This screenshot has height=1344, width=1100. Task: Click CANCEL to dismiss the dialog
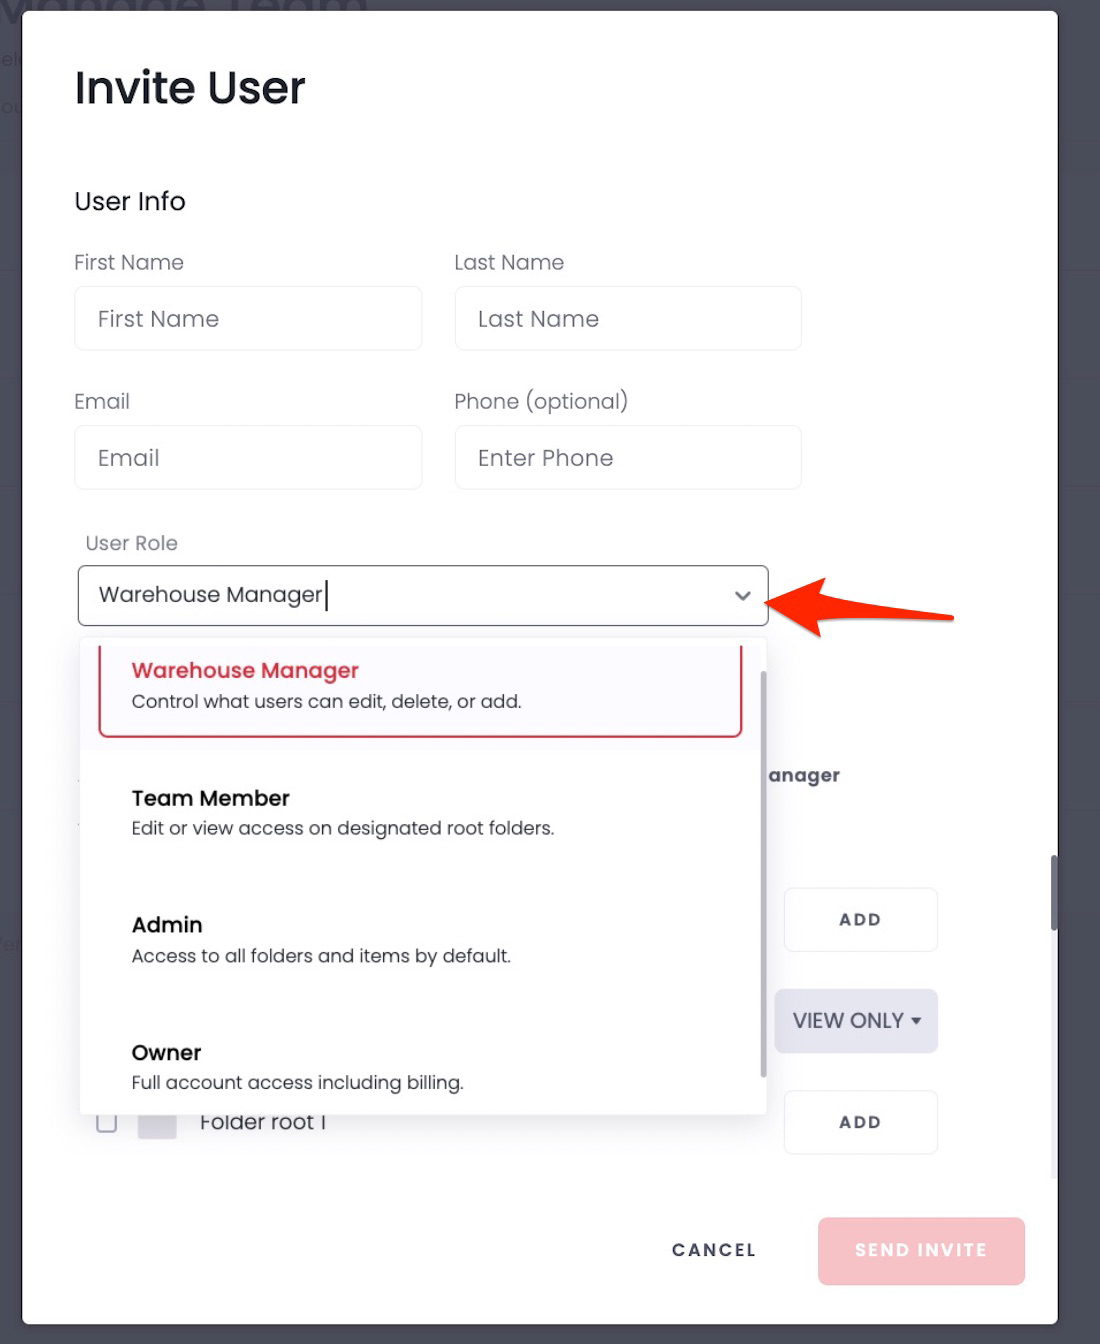coord(713,1250)
